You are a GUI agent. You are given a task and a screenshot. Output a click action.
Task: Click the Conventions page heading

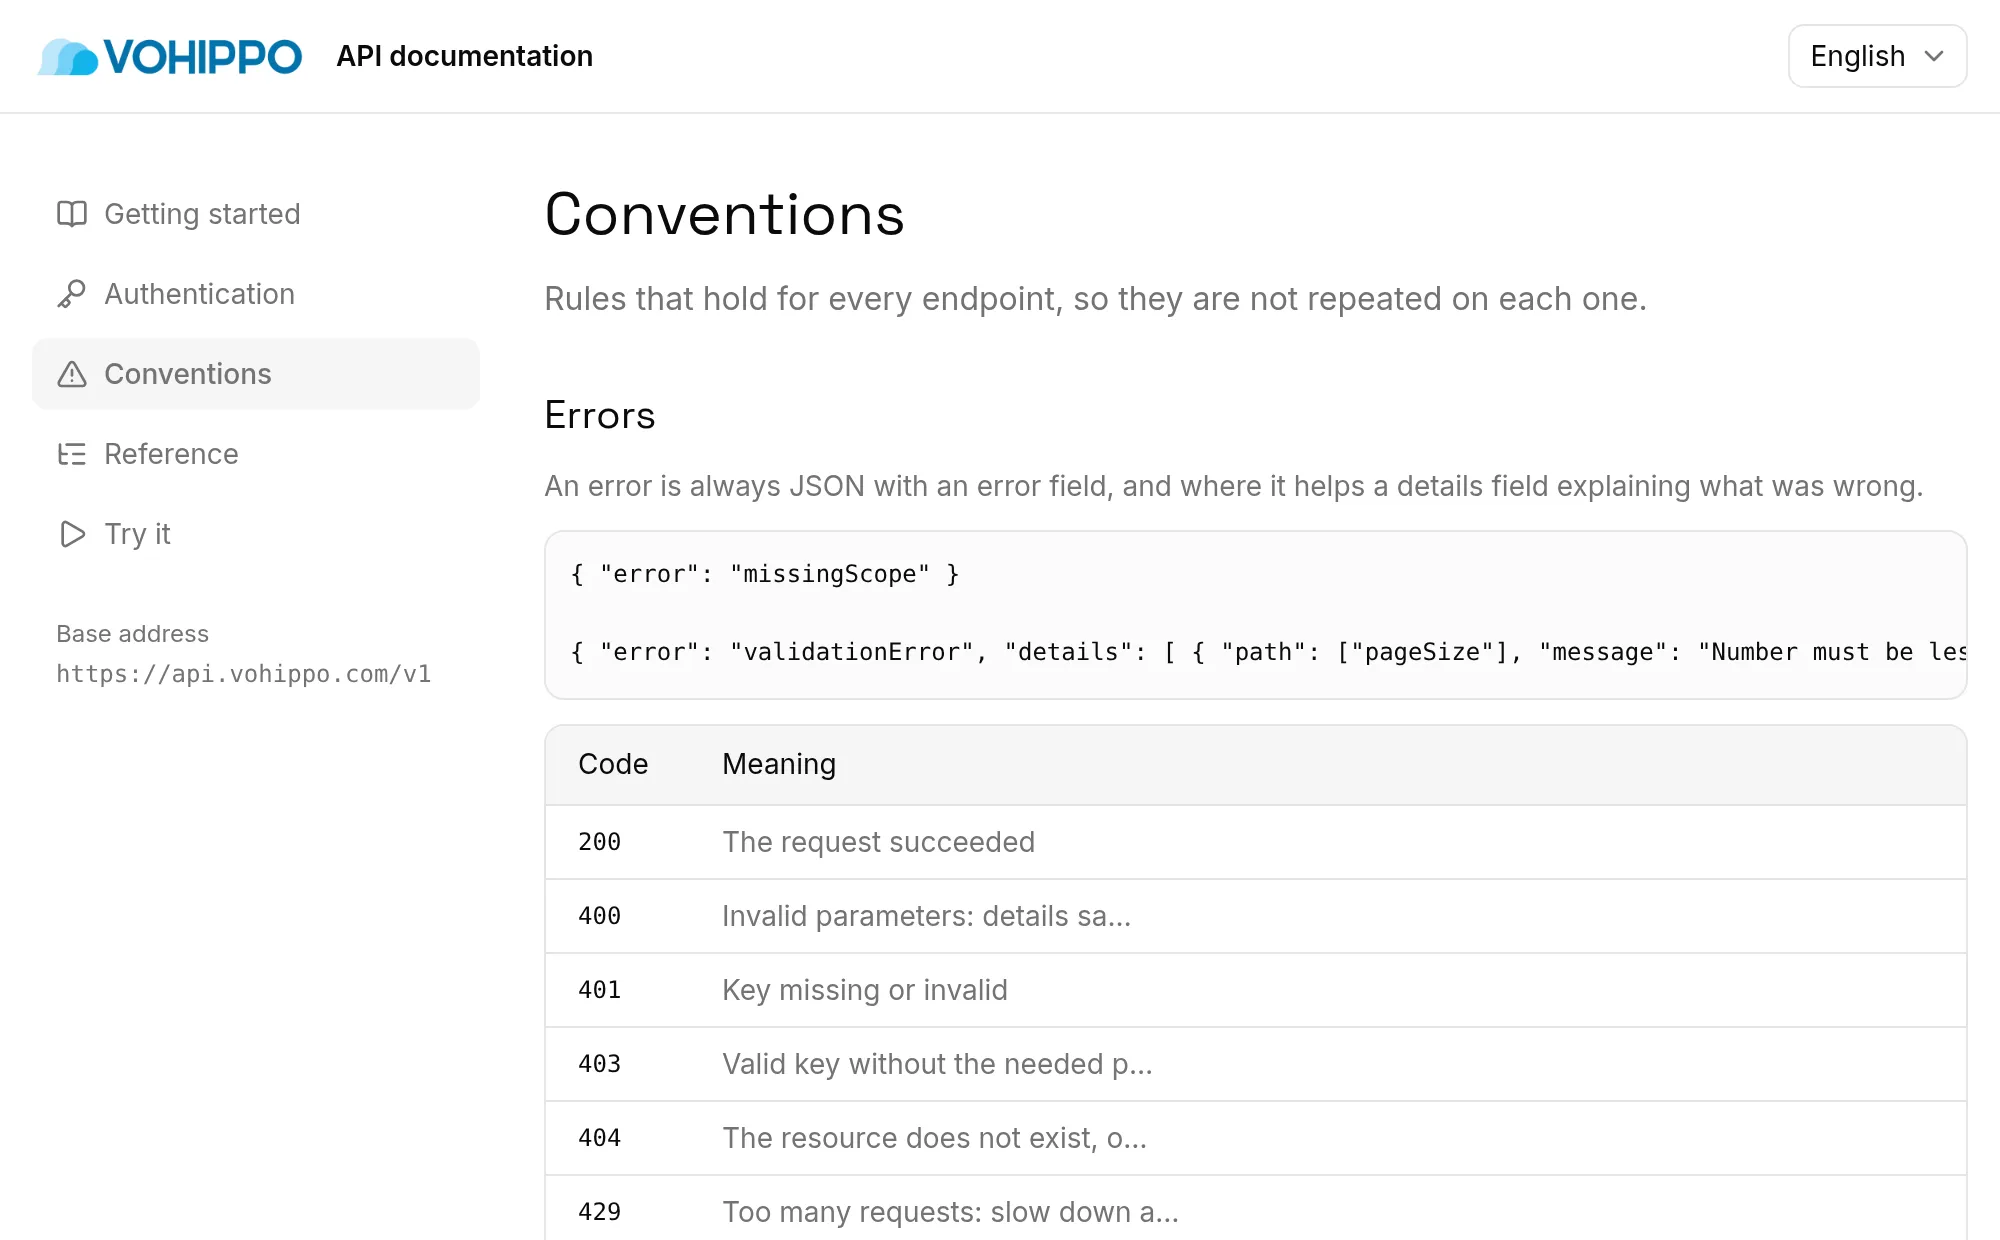[725, 214]
